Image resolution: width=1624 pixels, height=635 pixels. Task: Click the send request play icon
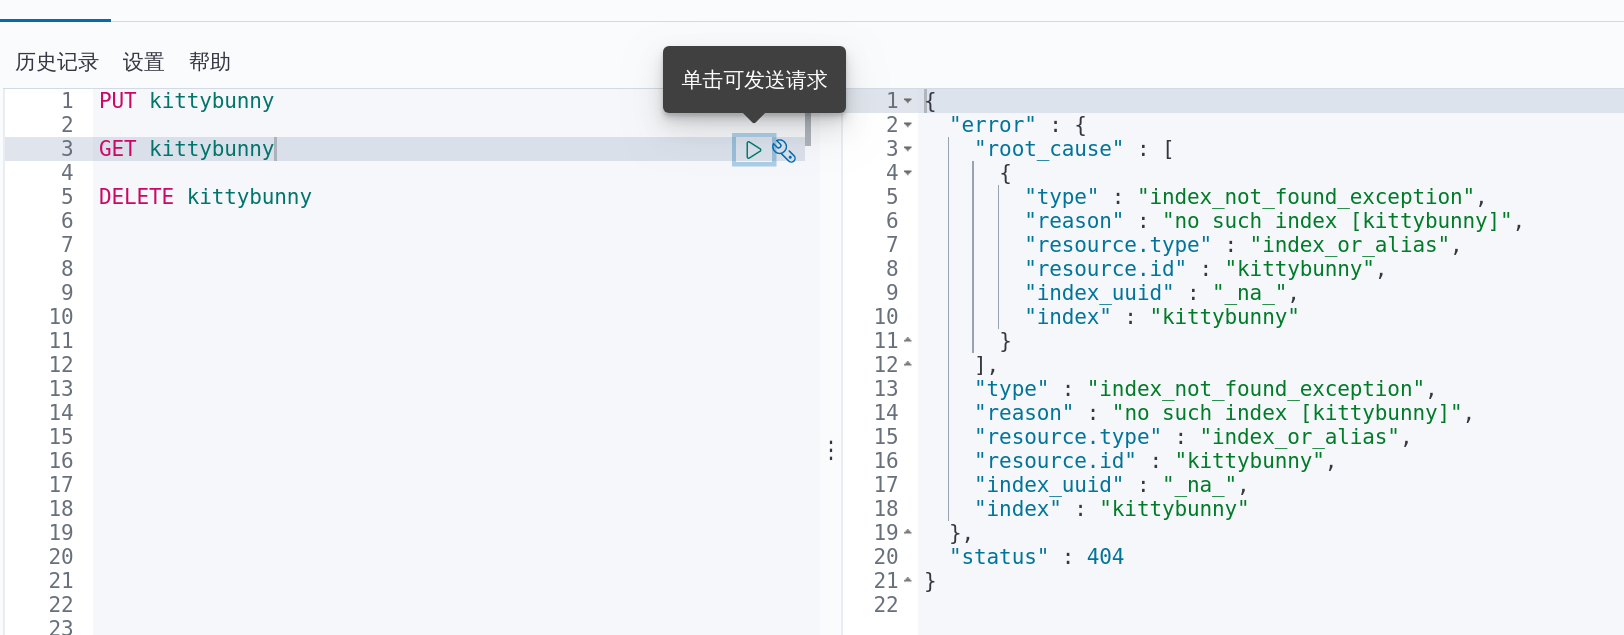(753, 150)
